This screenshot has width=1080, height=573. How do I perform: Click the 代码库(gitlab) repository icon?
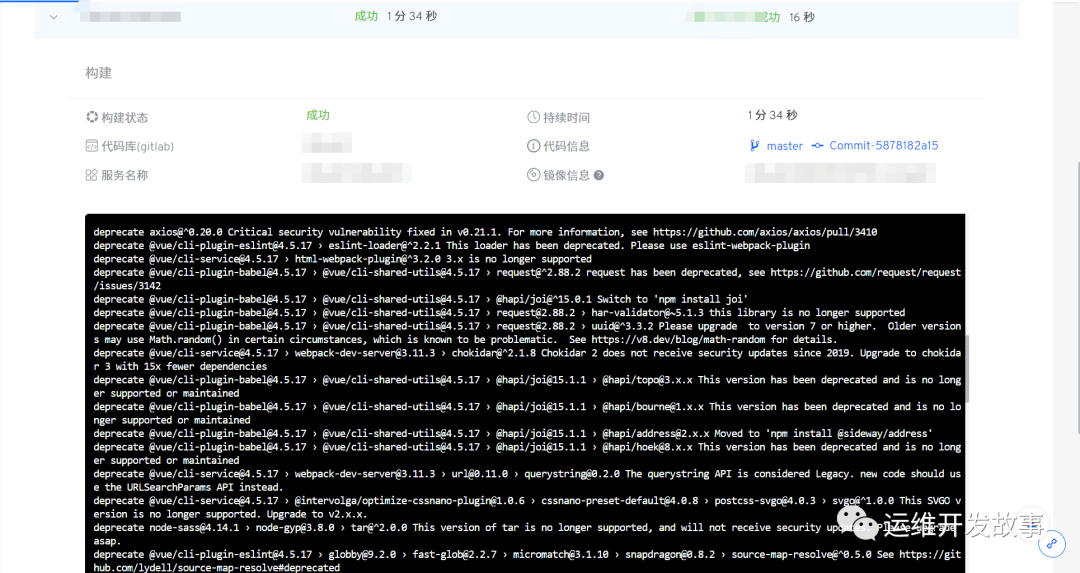(92, 146)
